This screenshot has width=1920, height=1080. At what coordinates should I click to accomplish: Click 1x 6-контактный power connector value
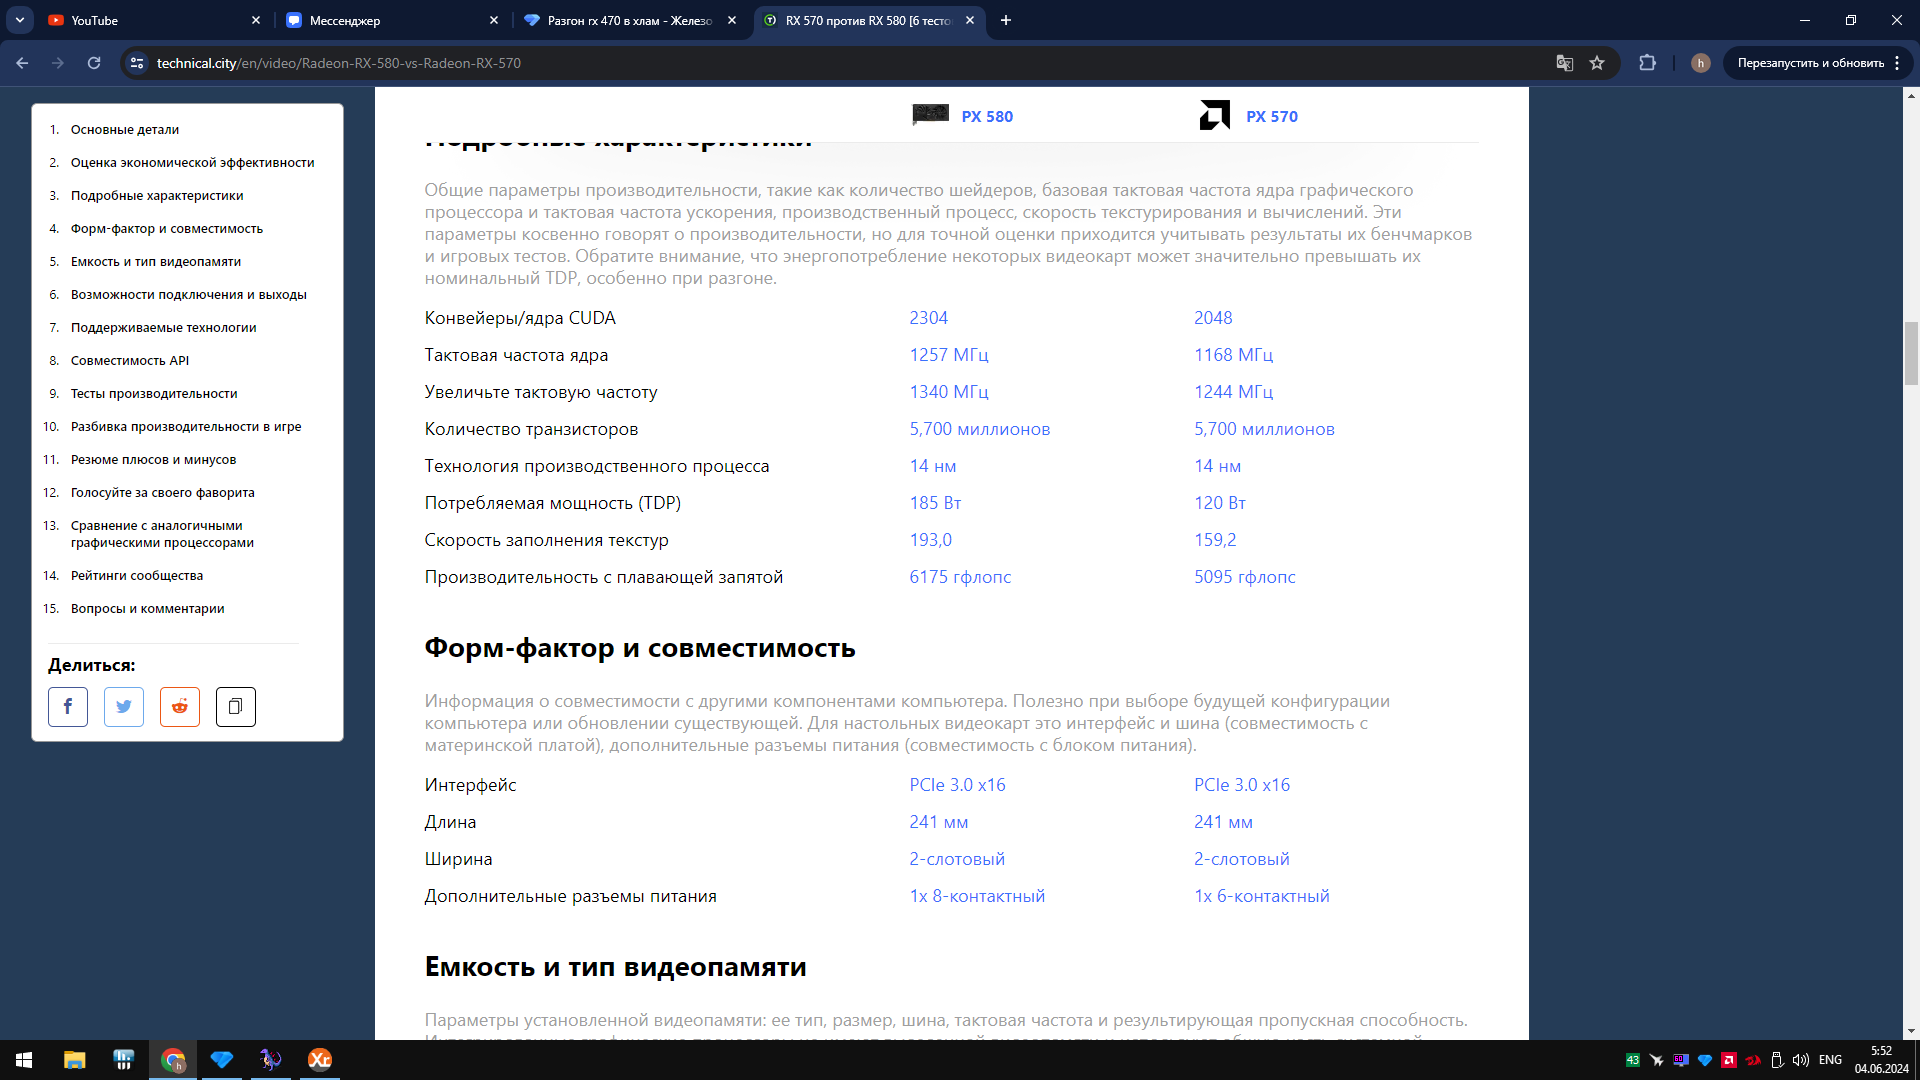click(1262, 896)
